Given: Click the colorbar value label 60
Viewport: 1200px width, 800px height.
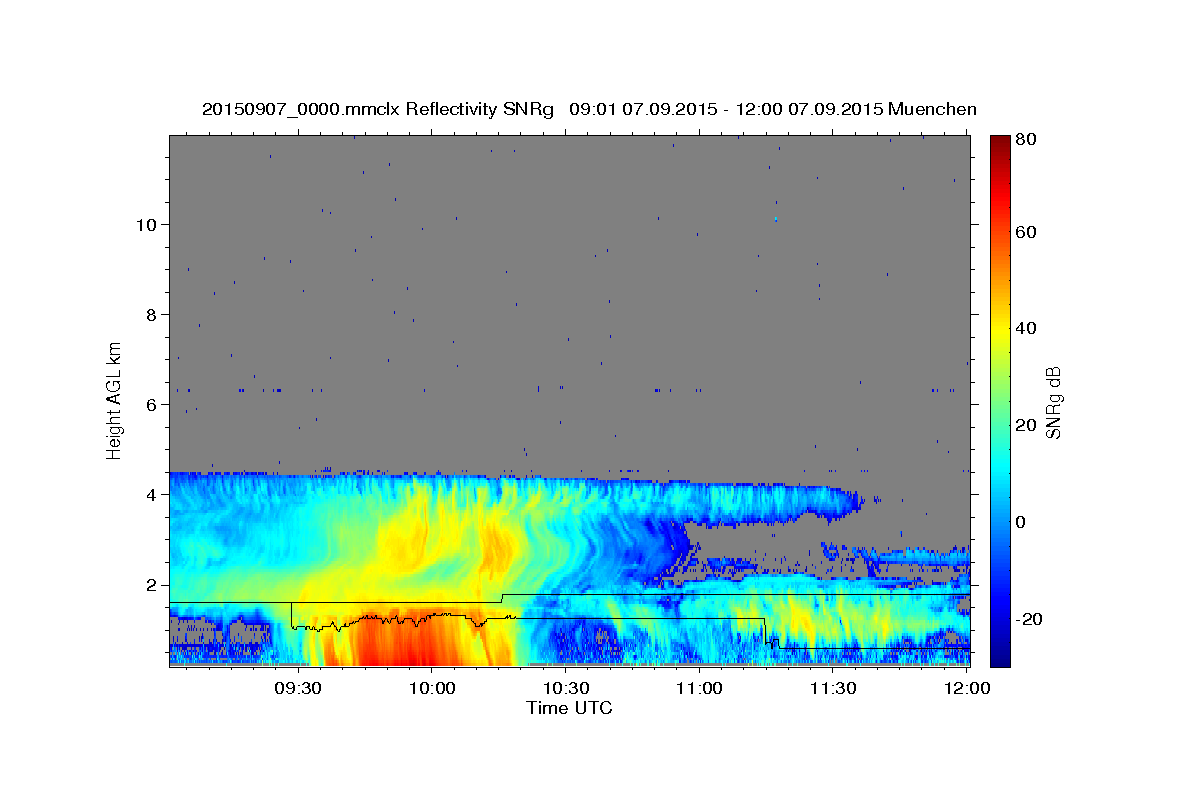Looking at the screenshot, I should [1028, 232].
